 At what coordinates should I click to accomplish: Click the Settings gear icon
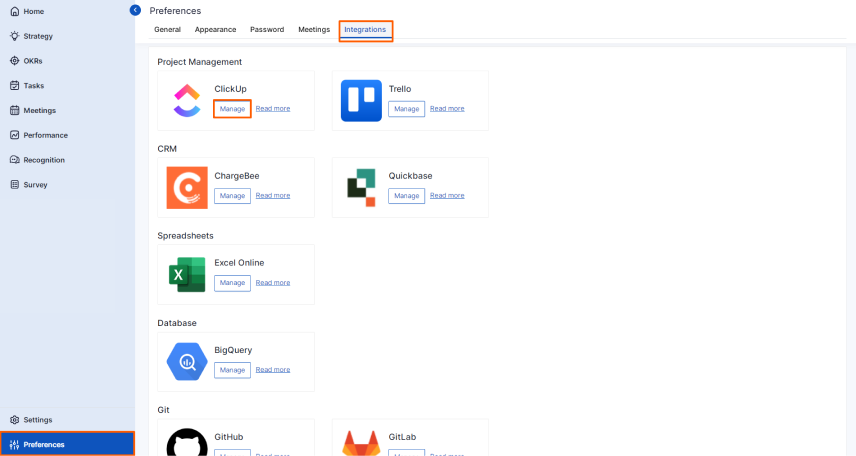point(15,420)
